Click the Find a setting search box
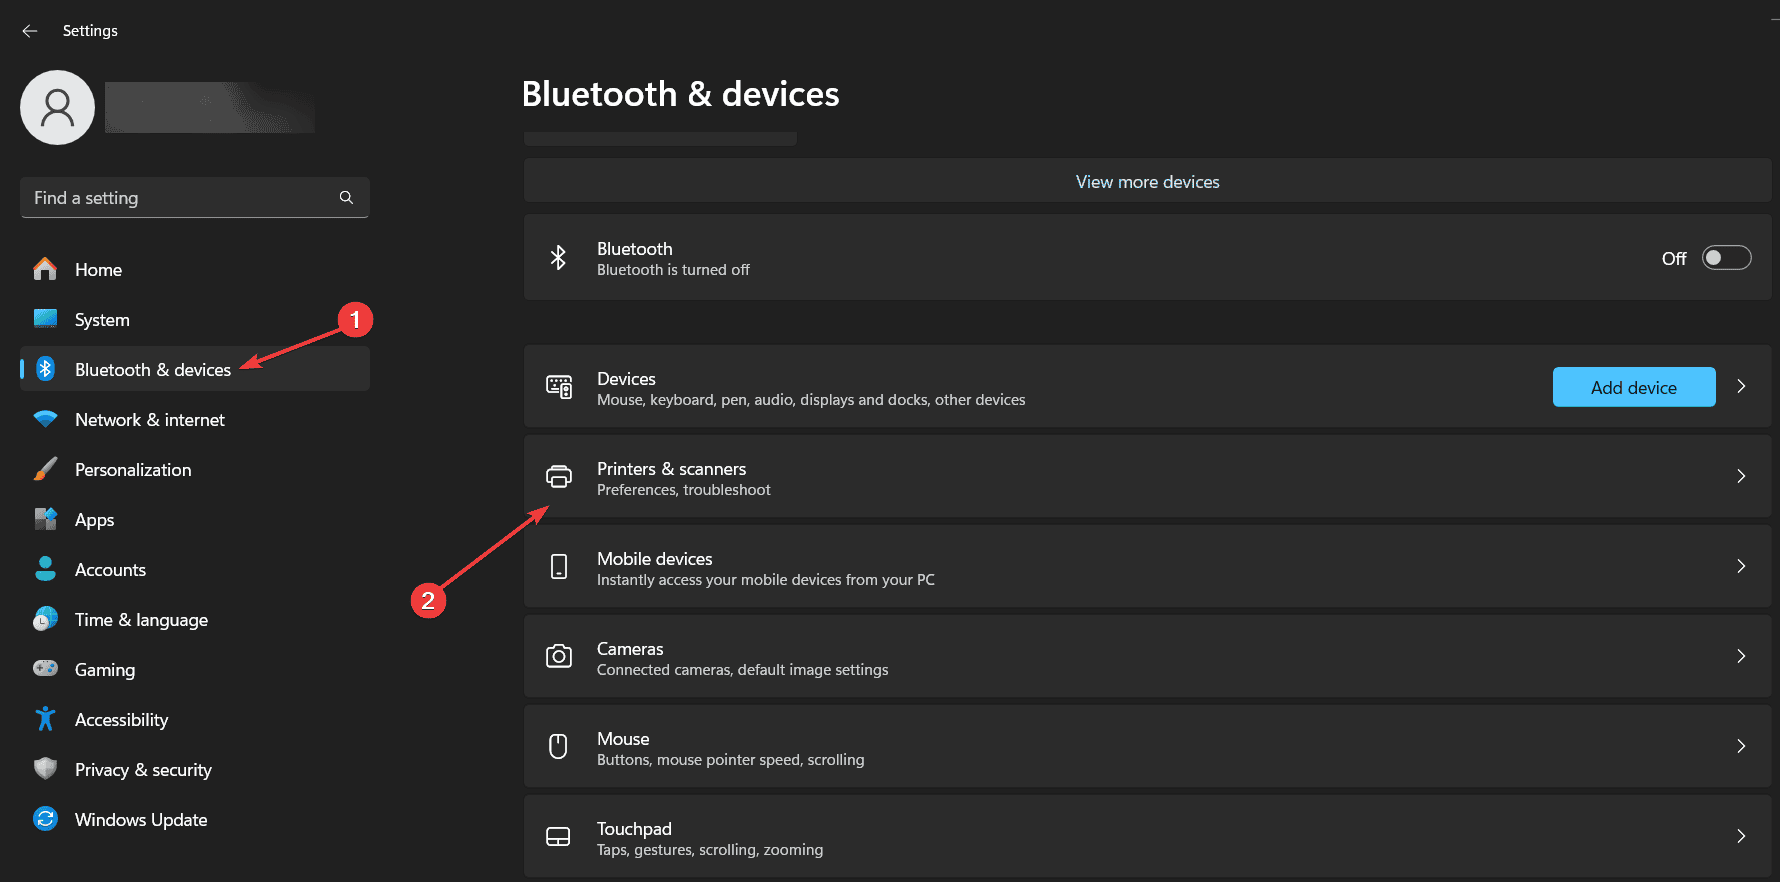Viewport: 1780px width, 882px height. (x=195, y=198)
